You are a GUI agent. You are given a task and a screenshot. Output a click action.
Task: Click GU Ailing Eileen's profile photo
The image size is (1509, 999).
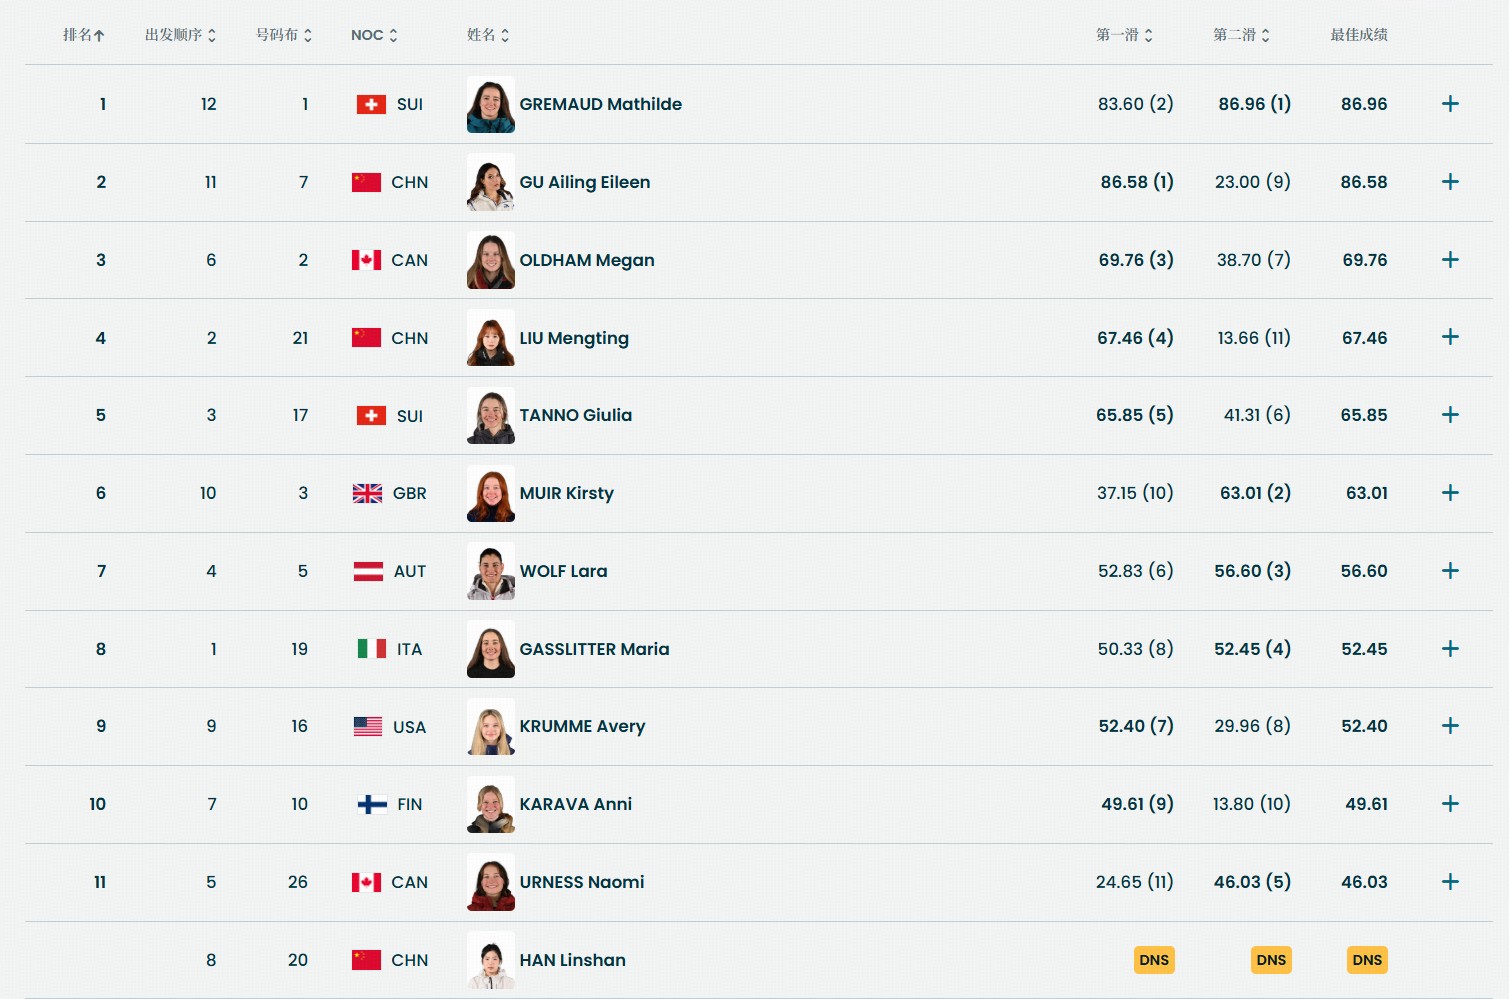click(x=491, y=182)
